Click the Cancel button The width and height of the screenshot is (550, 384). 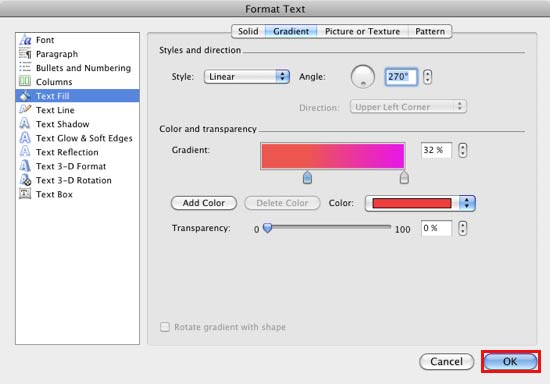click(x=447, y=362)
